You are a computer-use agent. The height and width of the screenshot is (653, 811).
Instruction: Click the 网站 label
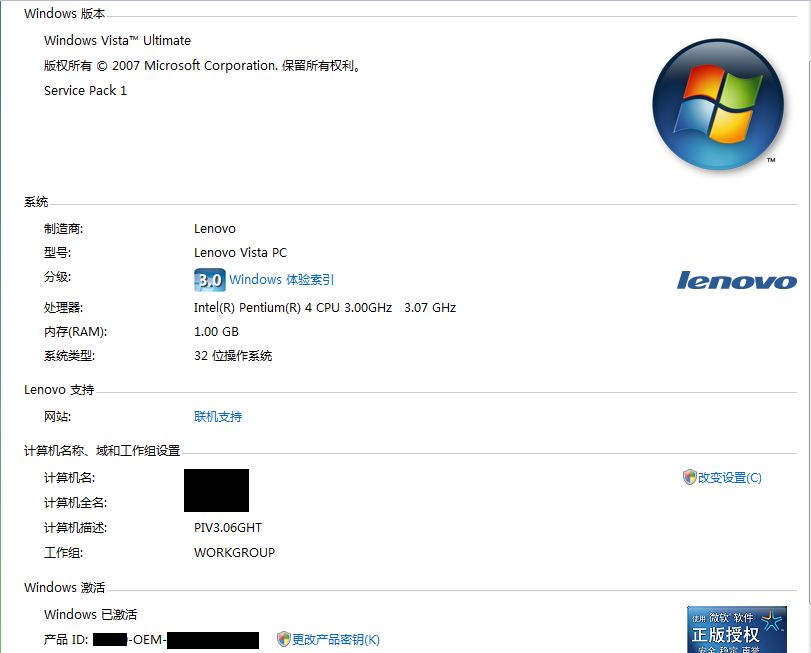point(57,417)
